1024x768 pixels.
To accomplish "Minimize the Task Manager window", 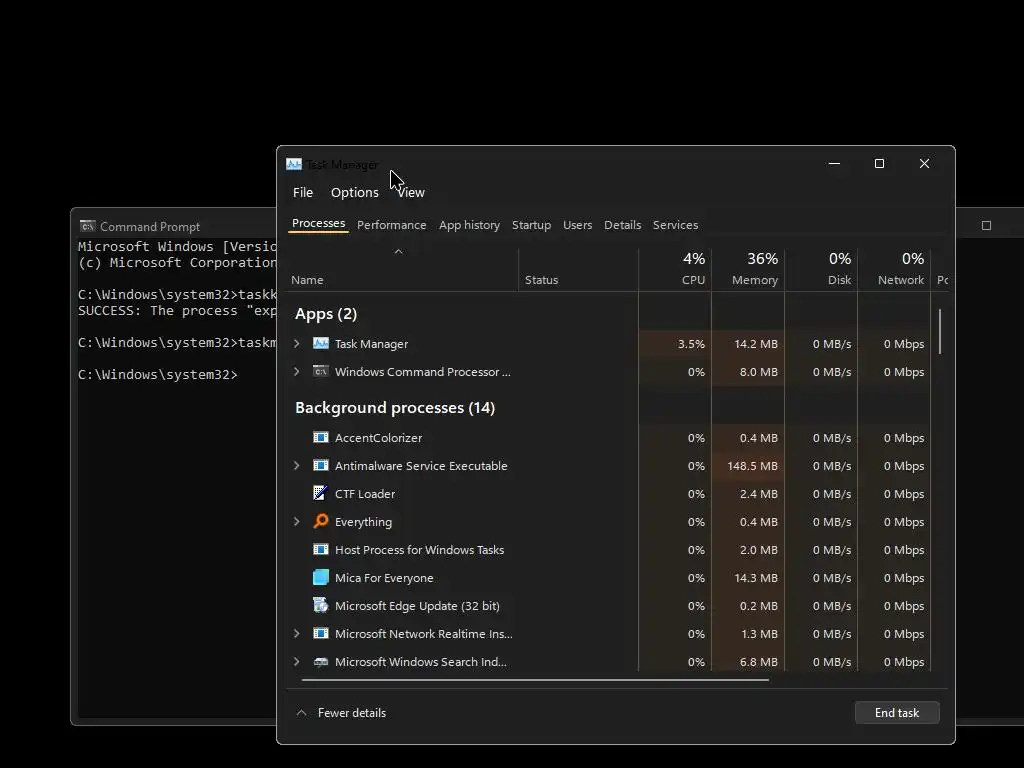I will [835, 164].
